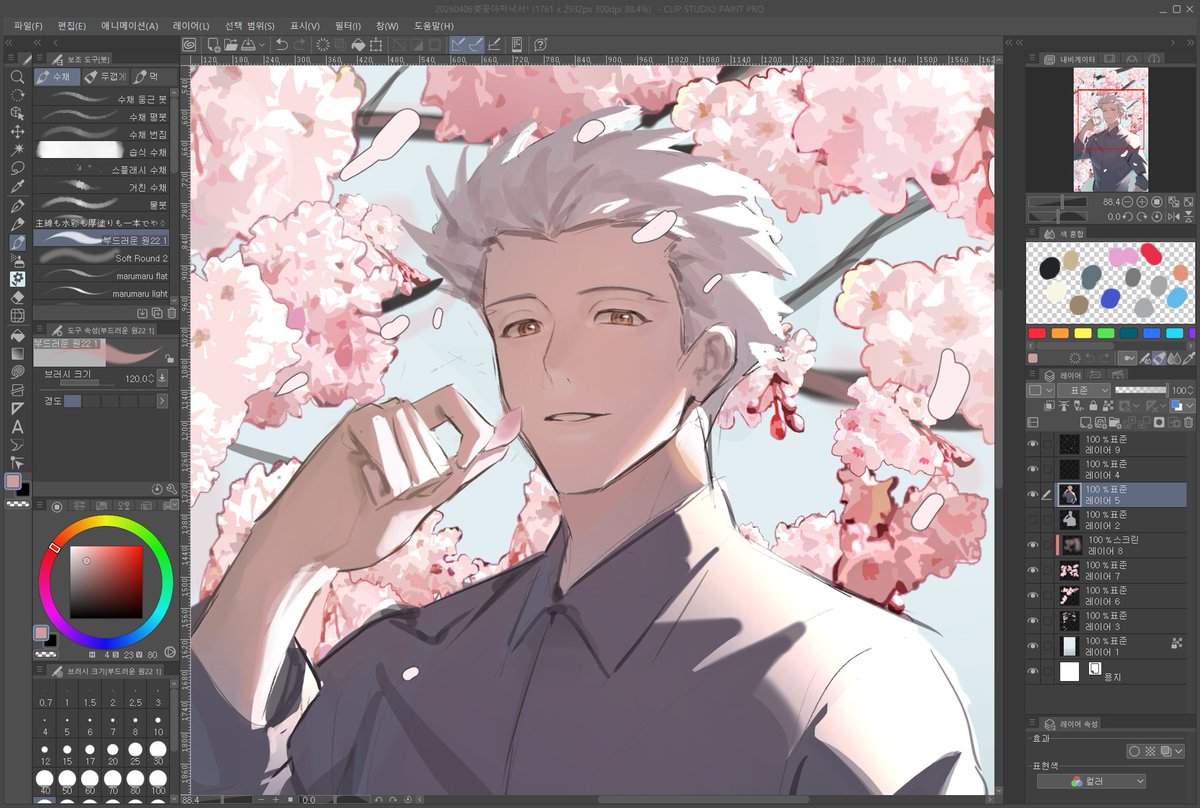Click the Clear spinner icon in command bar

point(323,45)
